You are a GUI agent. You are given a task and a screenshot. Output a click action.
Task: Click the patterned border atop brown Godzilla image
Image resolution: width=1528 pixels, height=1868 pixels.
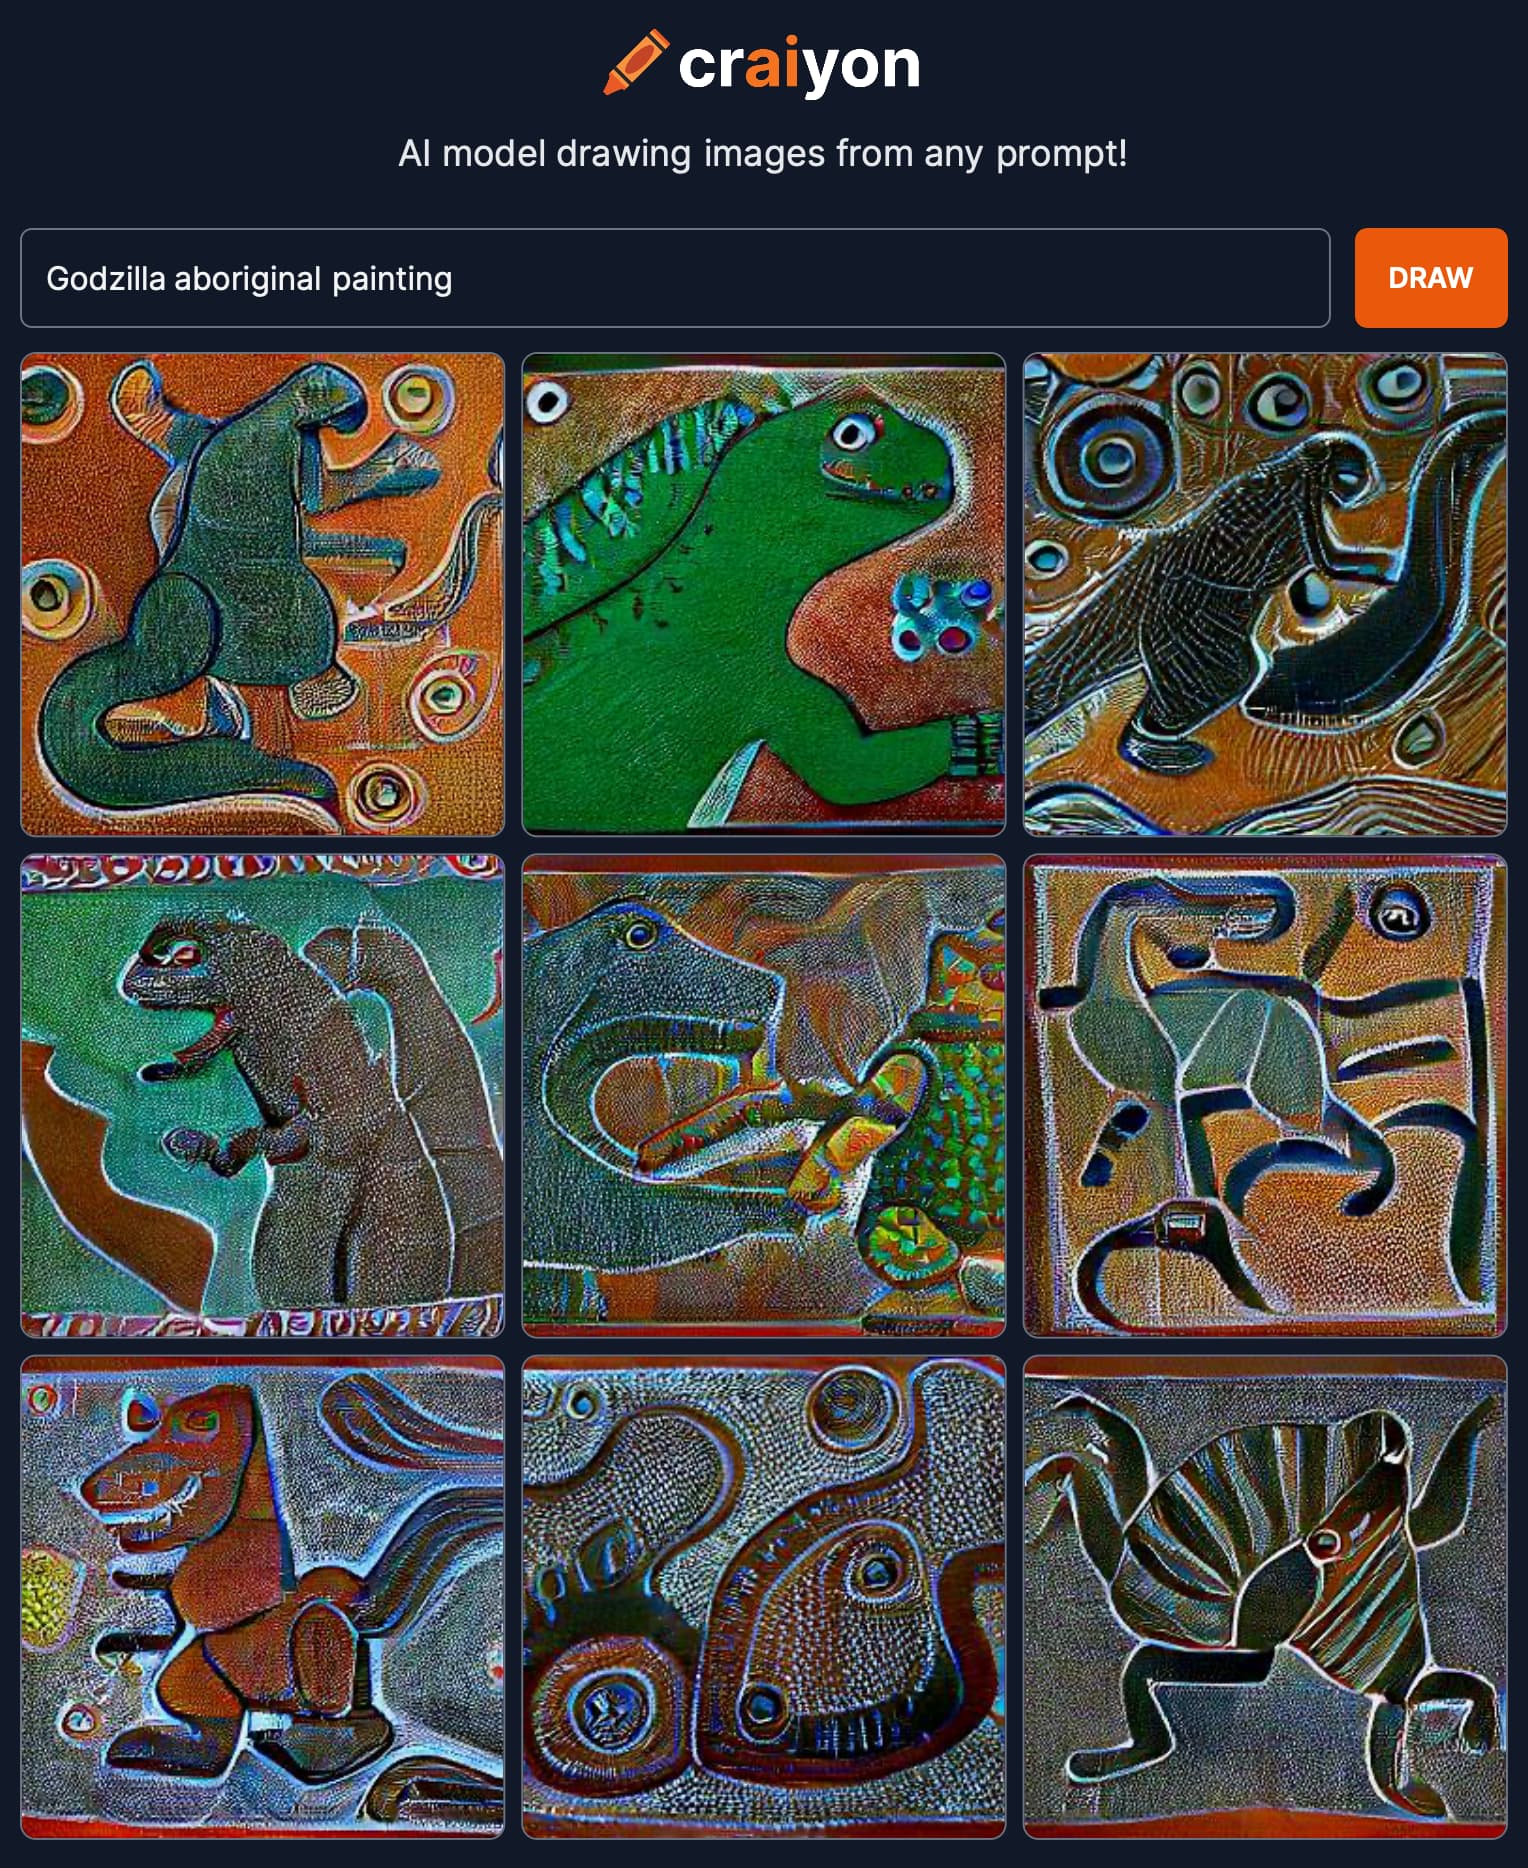(263, 871)
